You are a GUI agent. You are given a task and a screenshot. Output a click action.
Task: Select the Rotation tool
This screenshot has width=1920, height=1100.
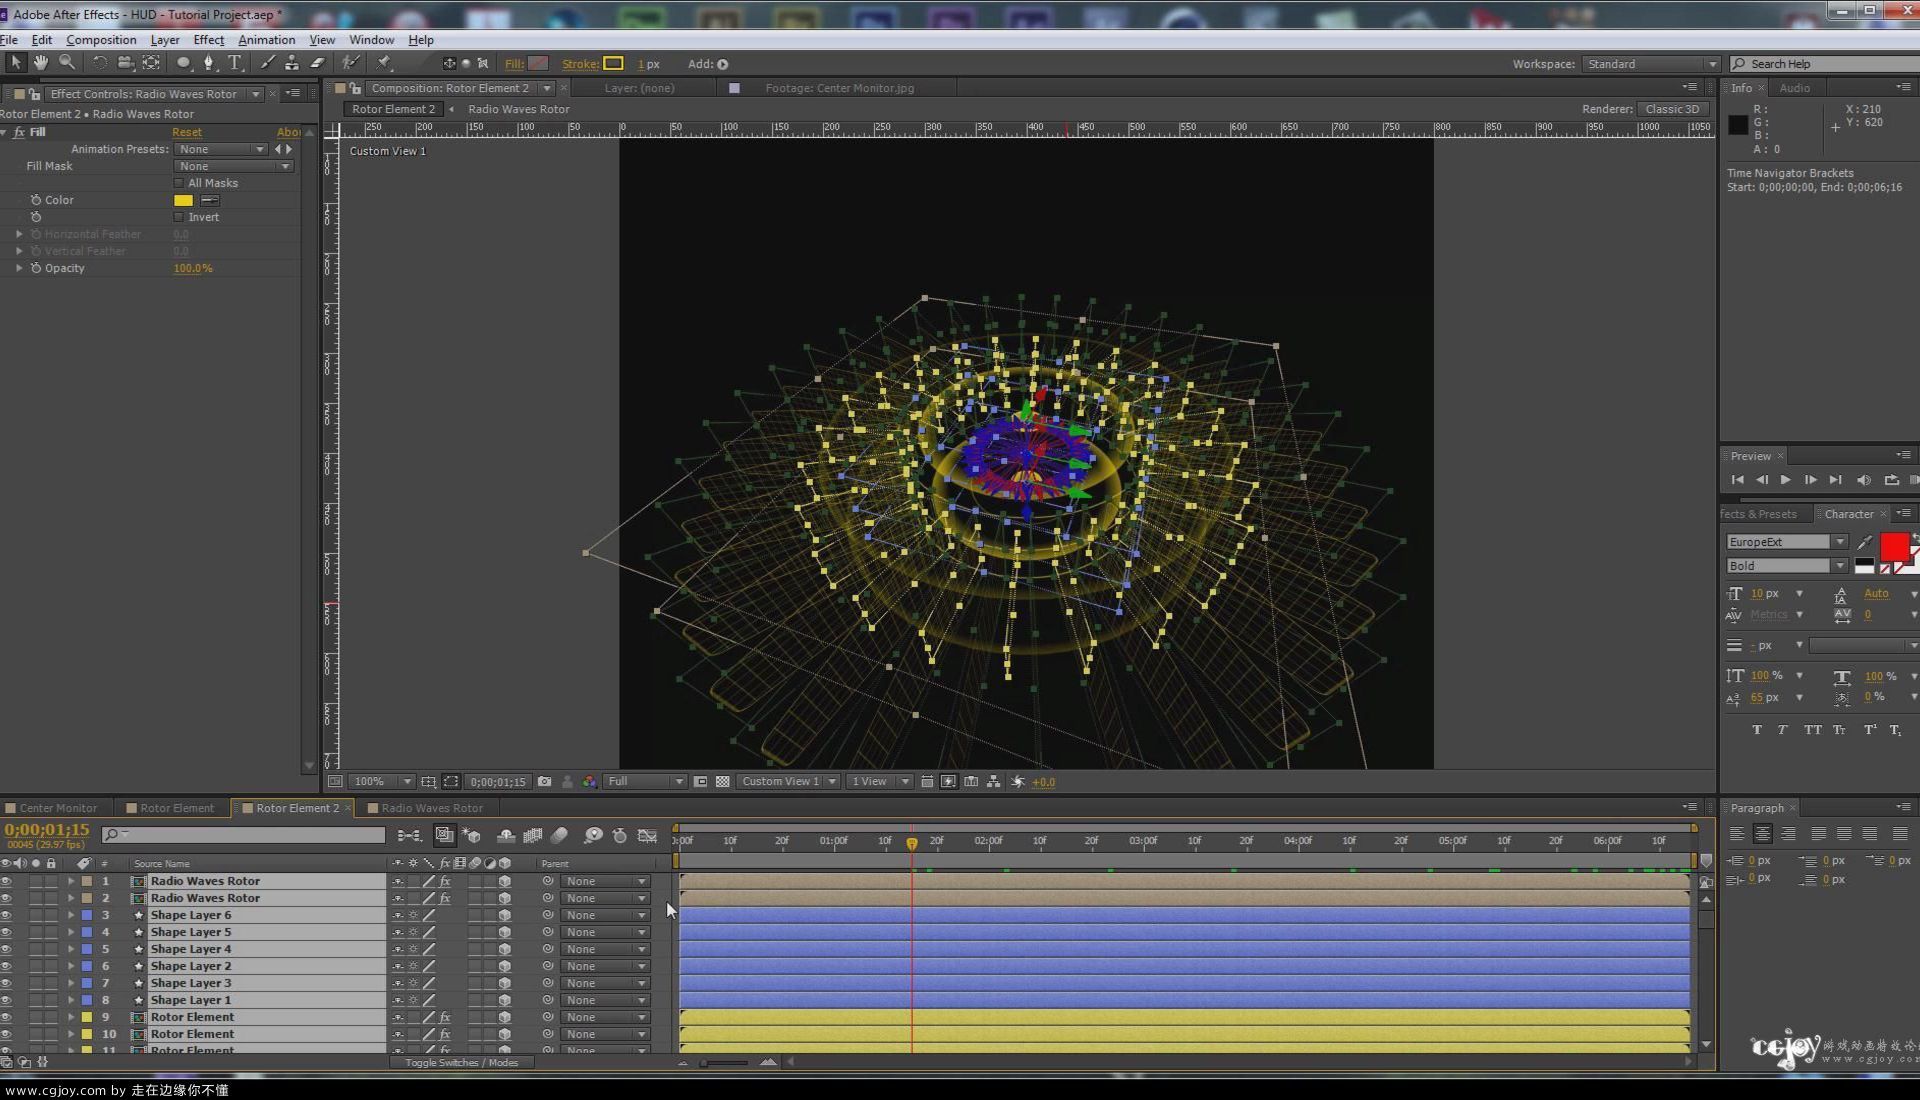(99, 63)
